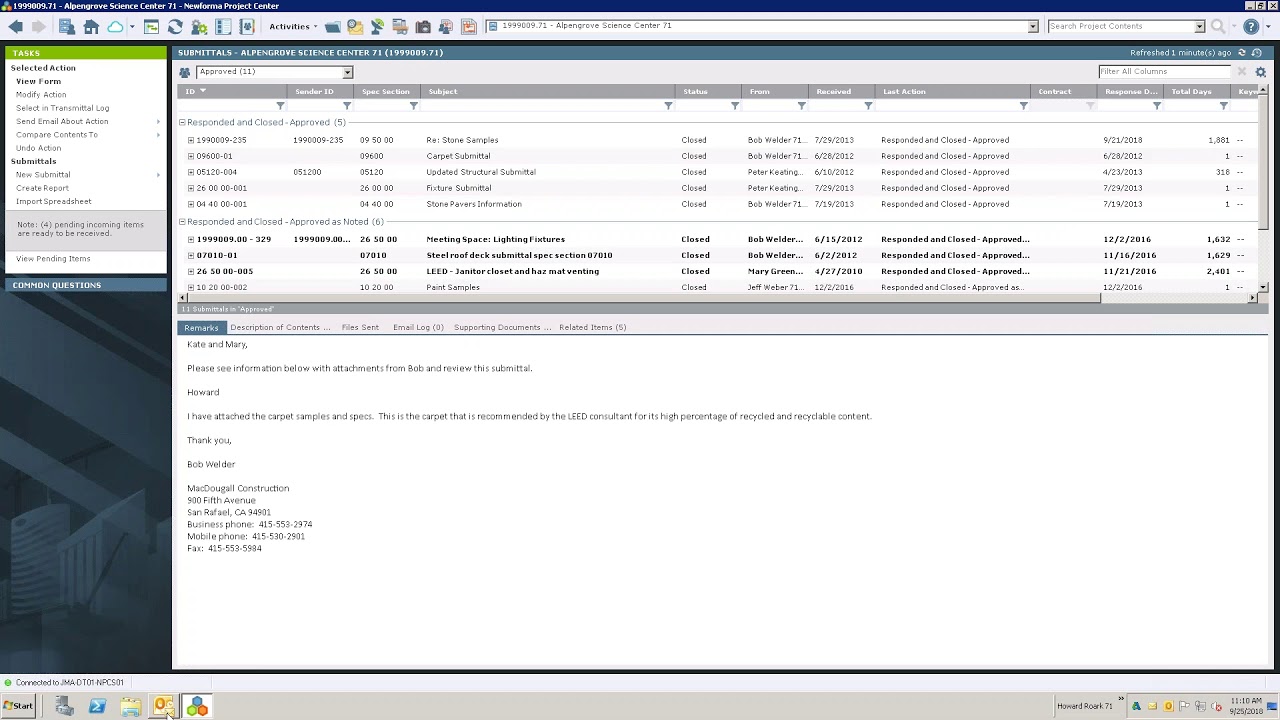Click View Form in Tasks panel
Viewport: 1280px width, 720px height.
[38, 81]
